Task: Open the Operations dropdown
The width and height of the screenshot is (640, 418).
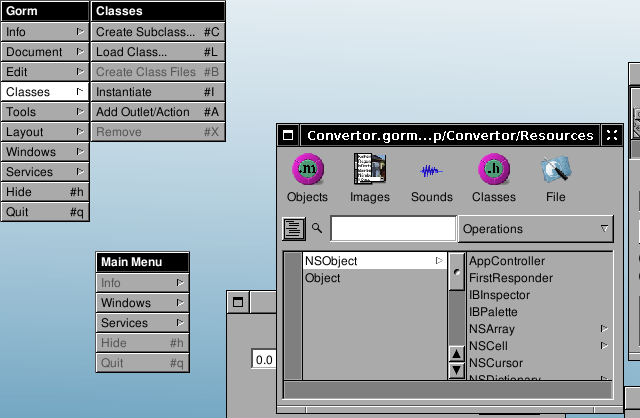Action: point(536,229)
